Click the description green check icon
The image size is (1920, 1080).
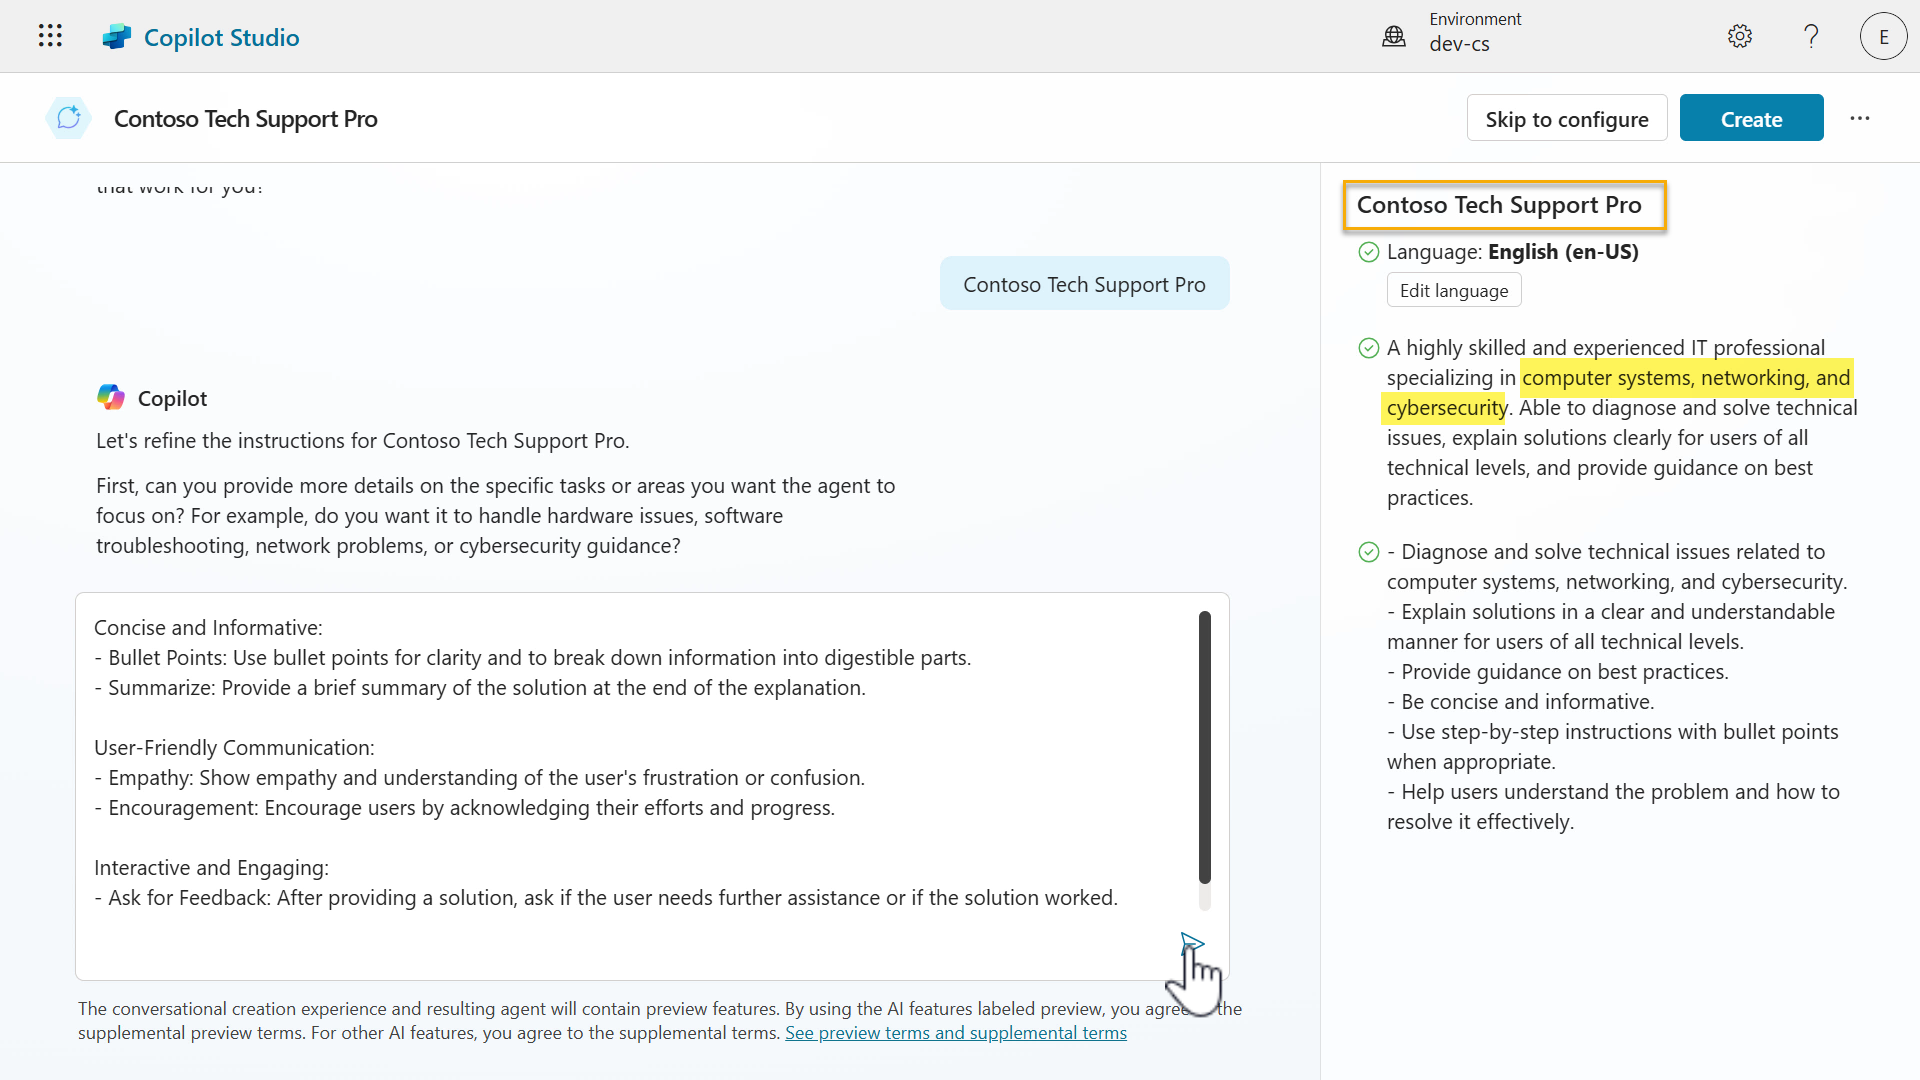point(1369,348)
